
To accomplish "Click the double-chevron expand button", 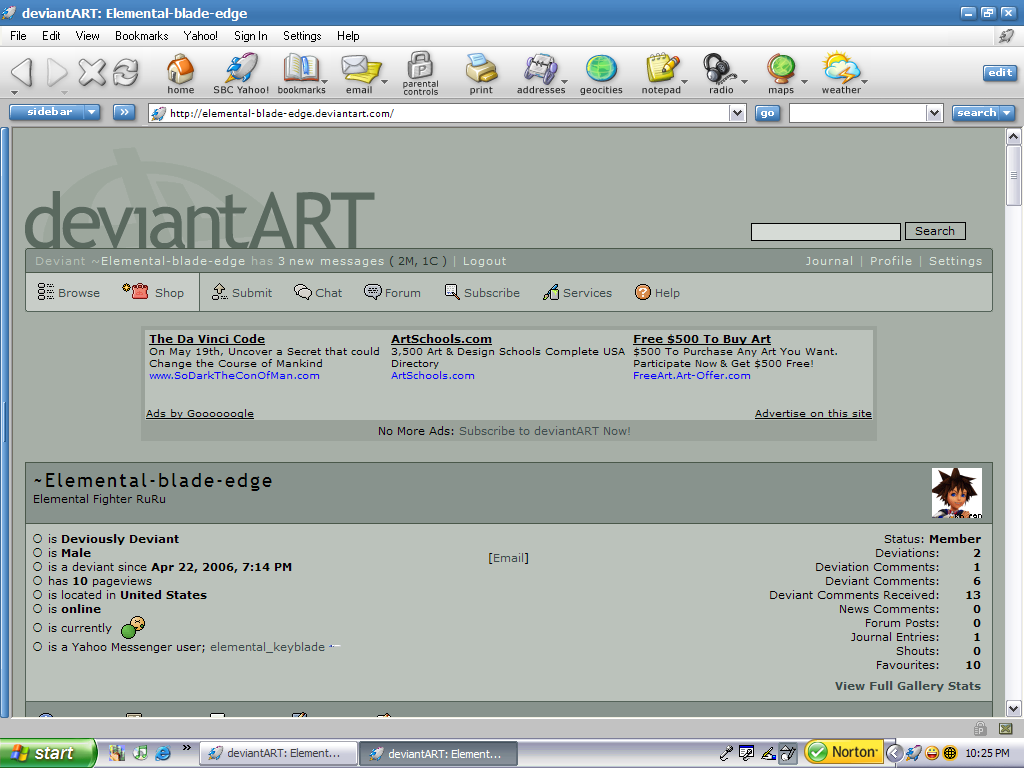I will click(124, 112).
